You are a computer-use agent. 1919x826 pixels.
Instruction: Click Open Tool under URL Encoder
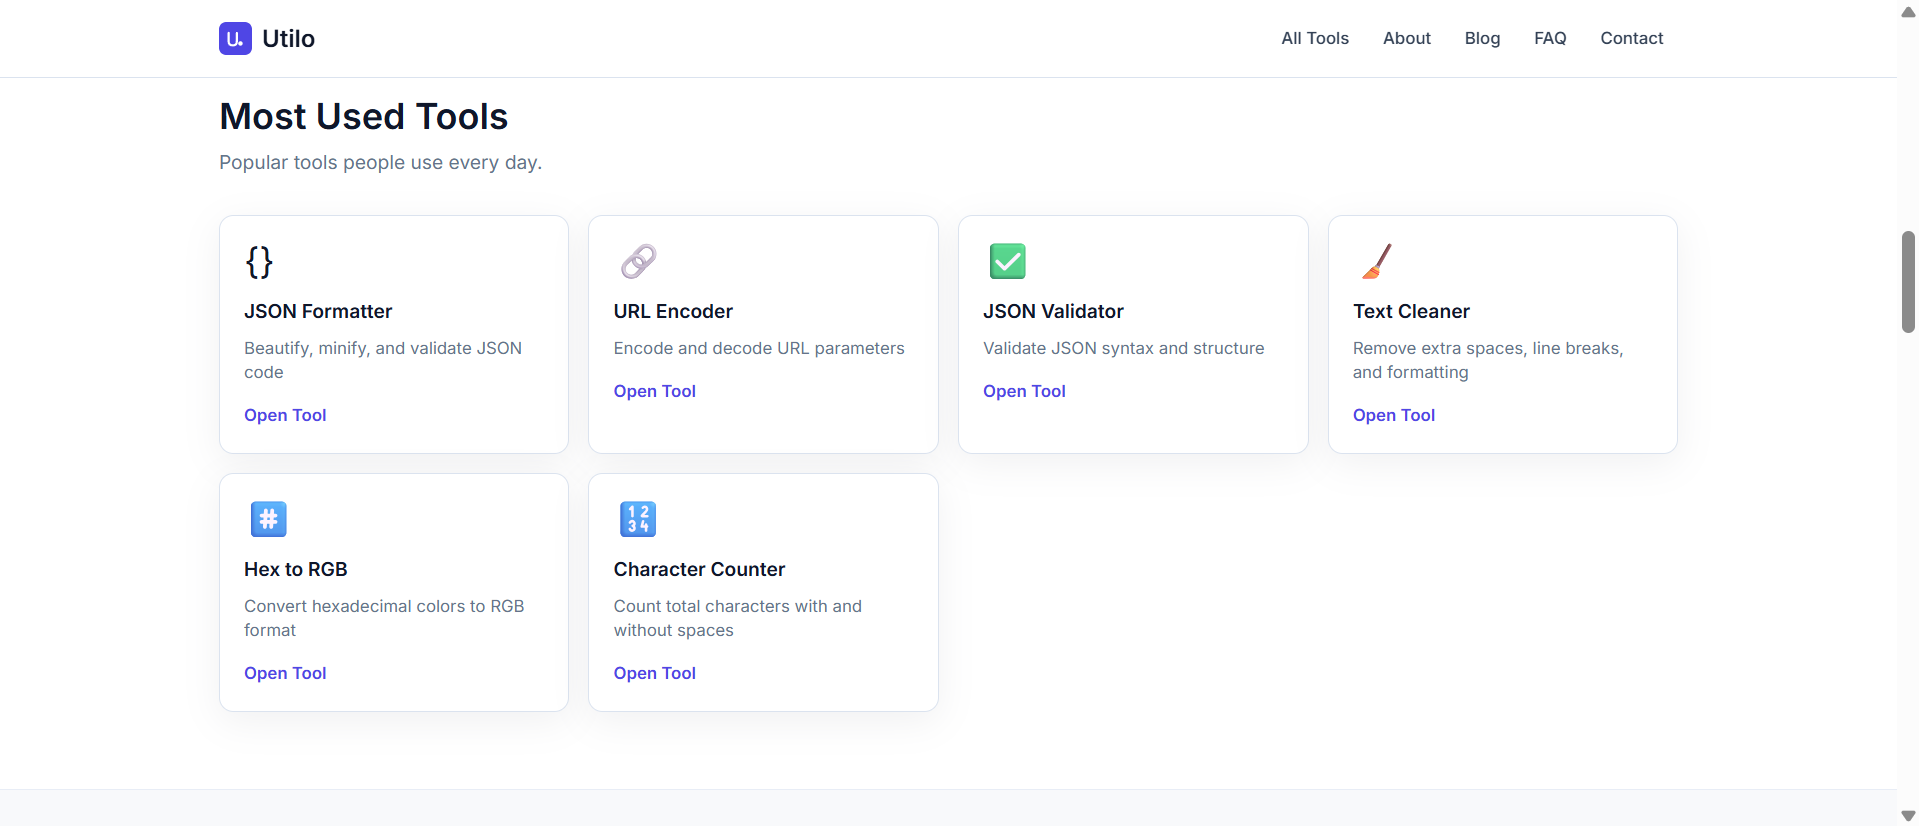click(x=655, y=391)
